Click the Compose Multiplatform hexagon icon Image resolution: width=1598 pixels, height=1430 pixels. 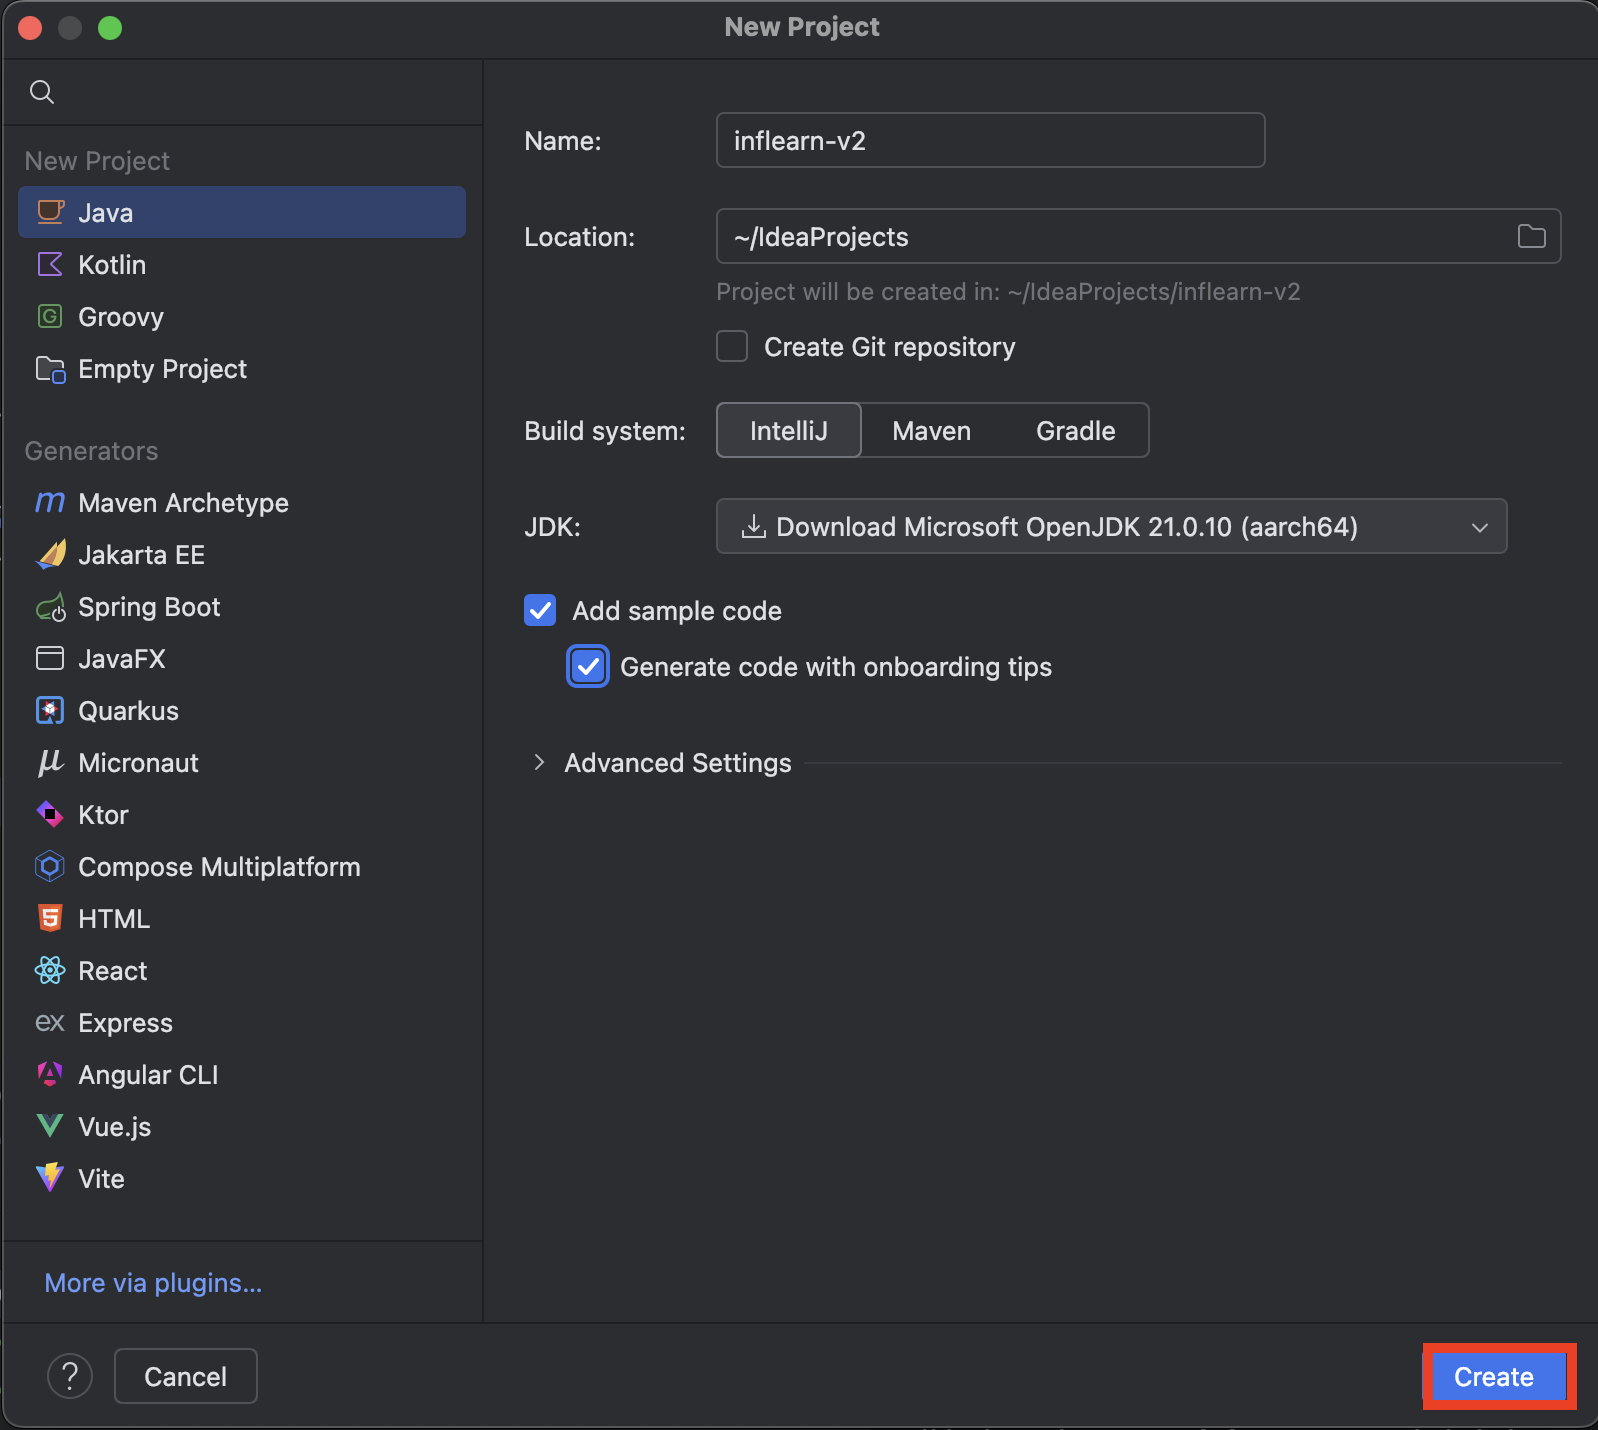pyautogui.click(x=50, y=866)
